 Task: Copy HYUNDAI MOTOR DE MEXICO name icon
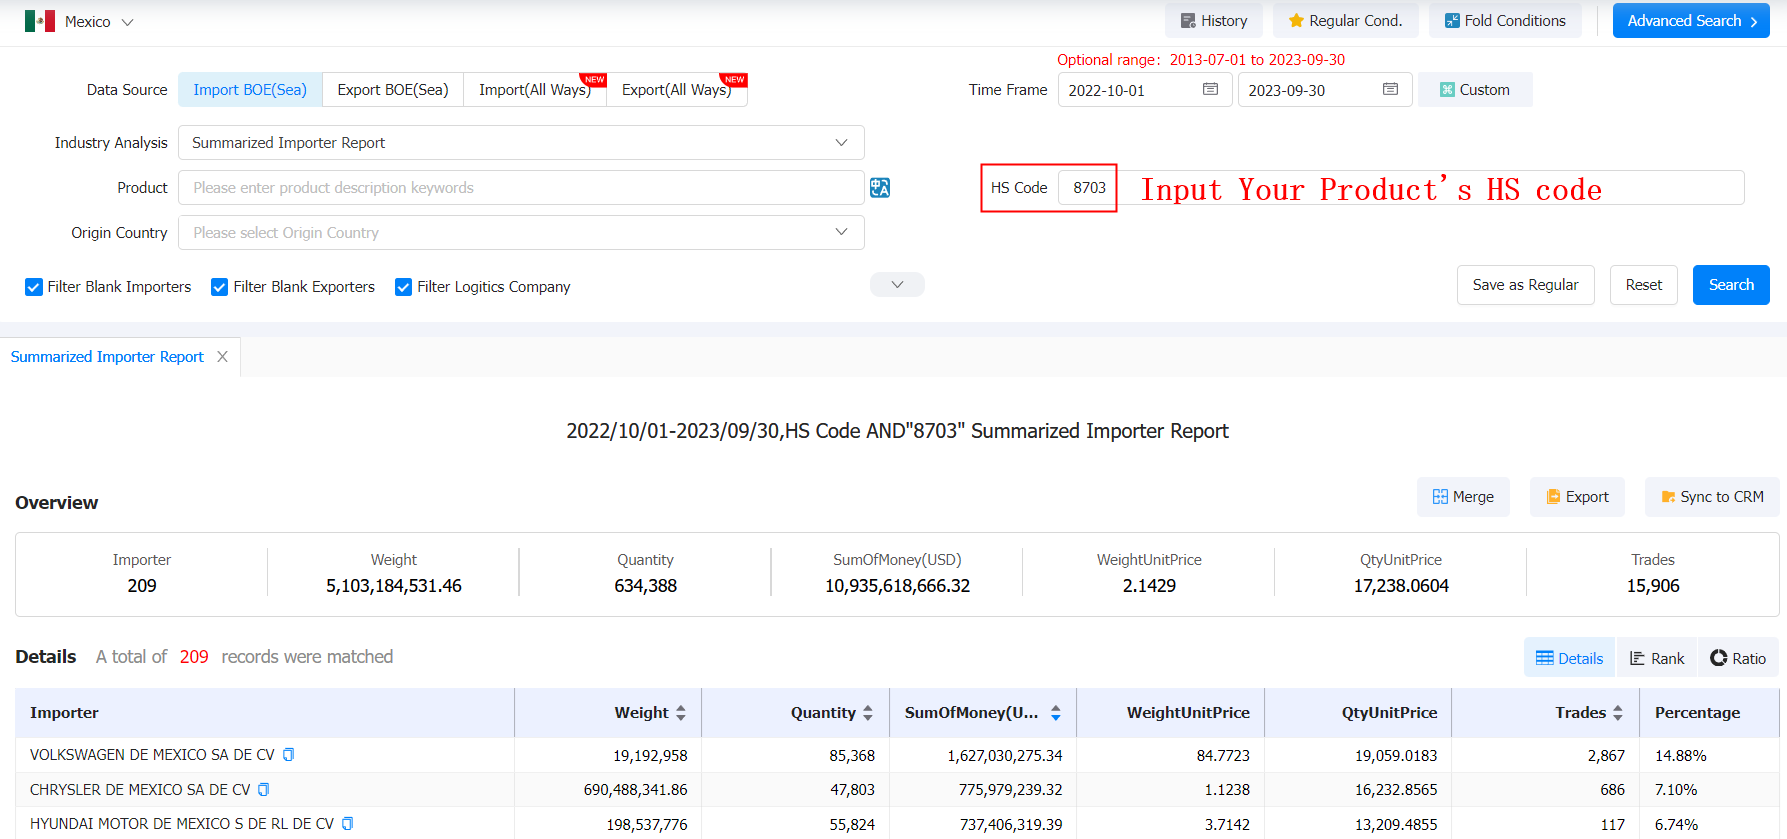point(348,824)
